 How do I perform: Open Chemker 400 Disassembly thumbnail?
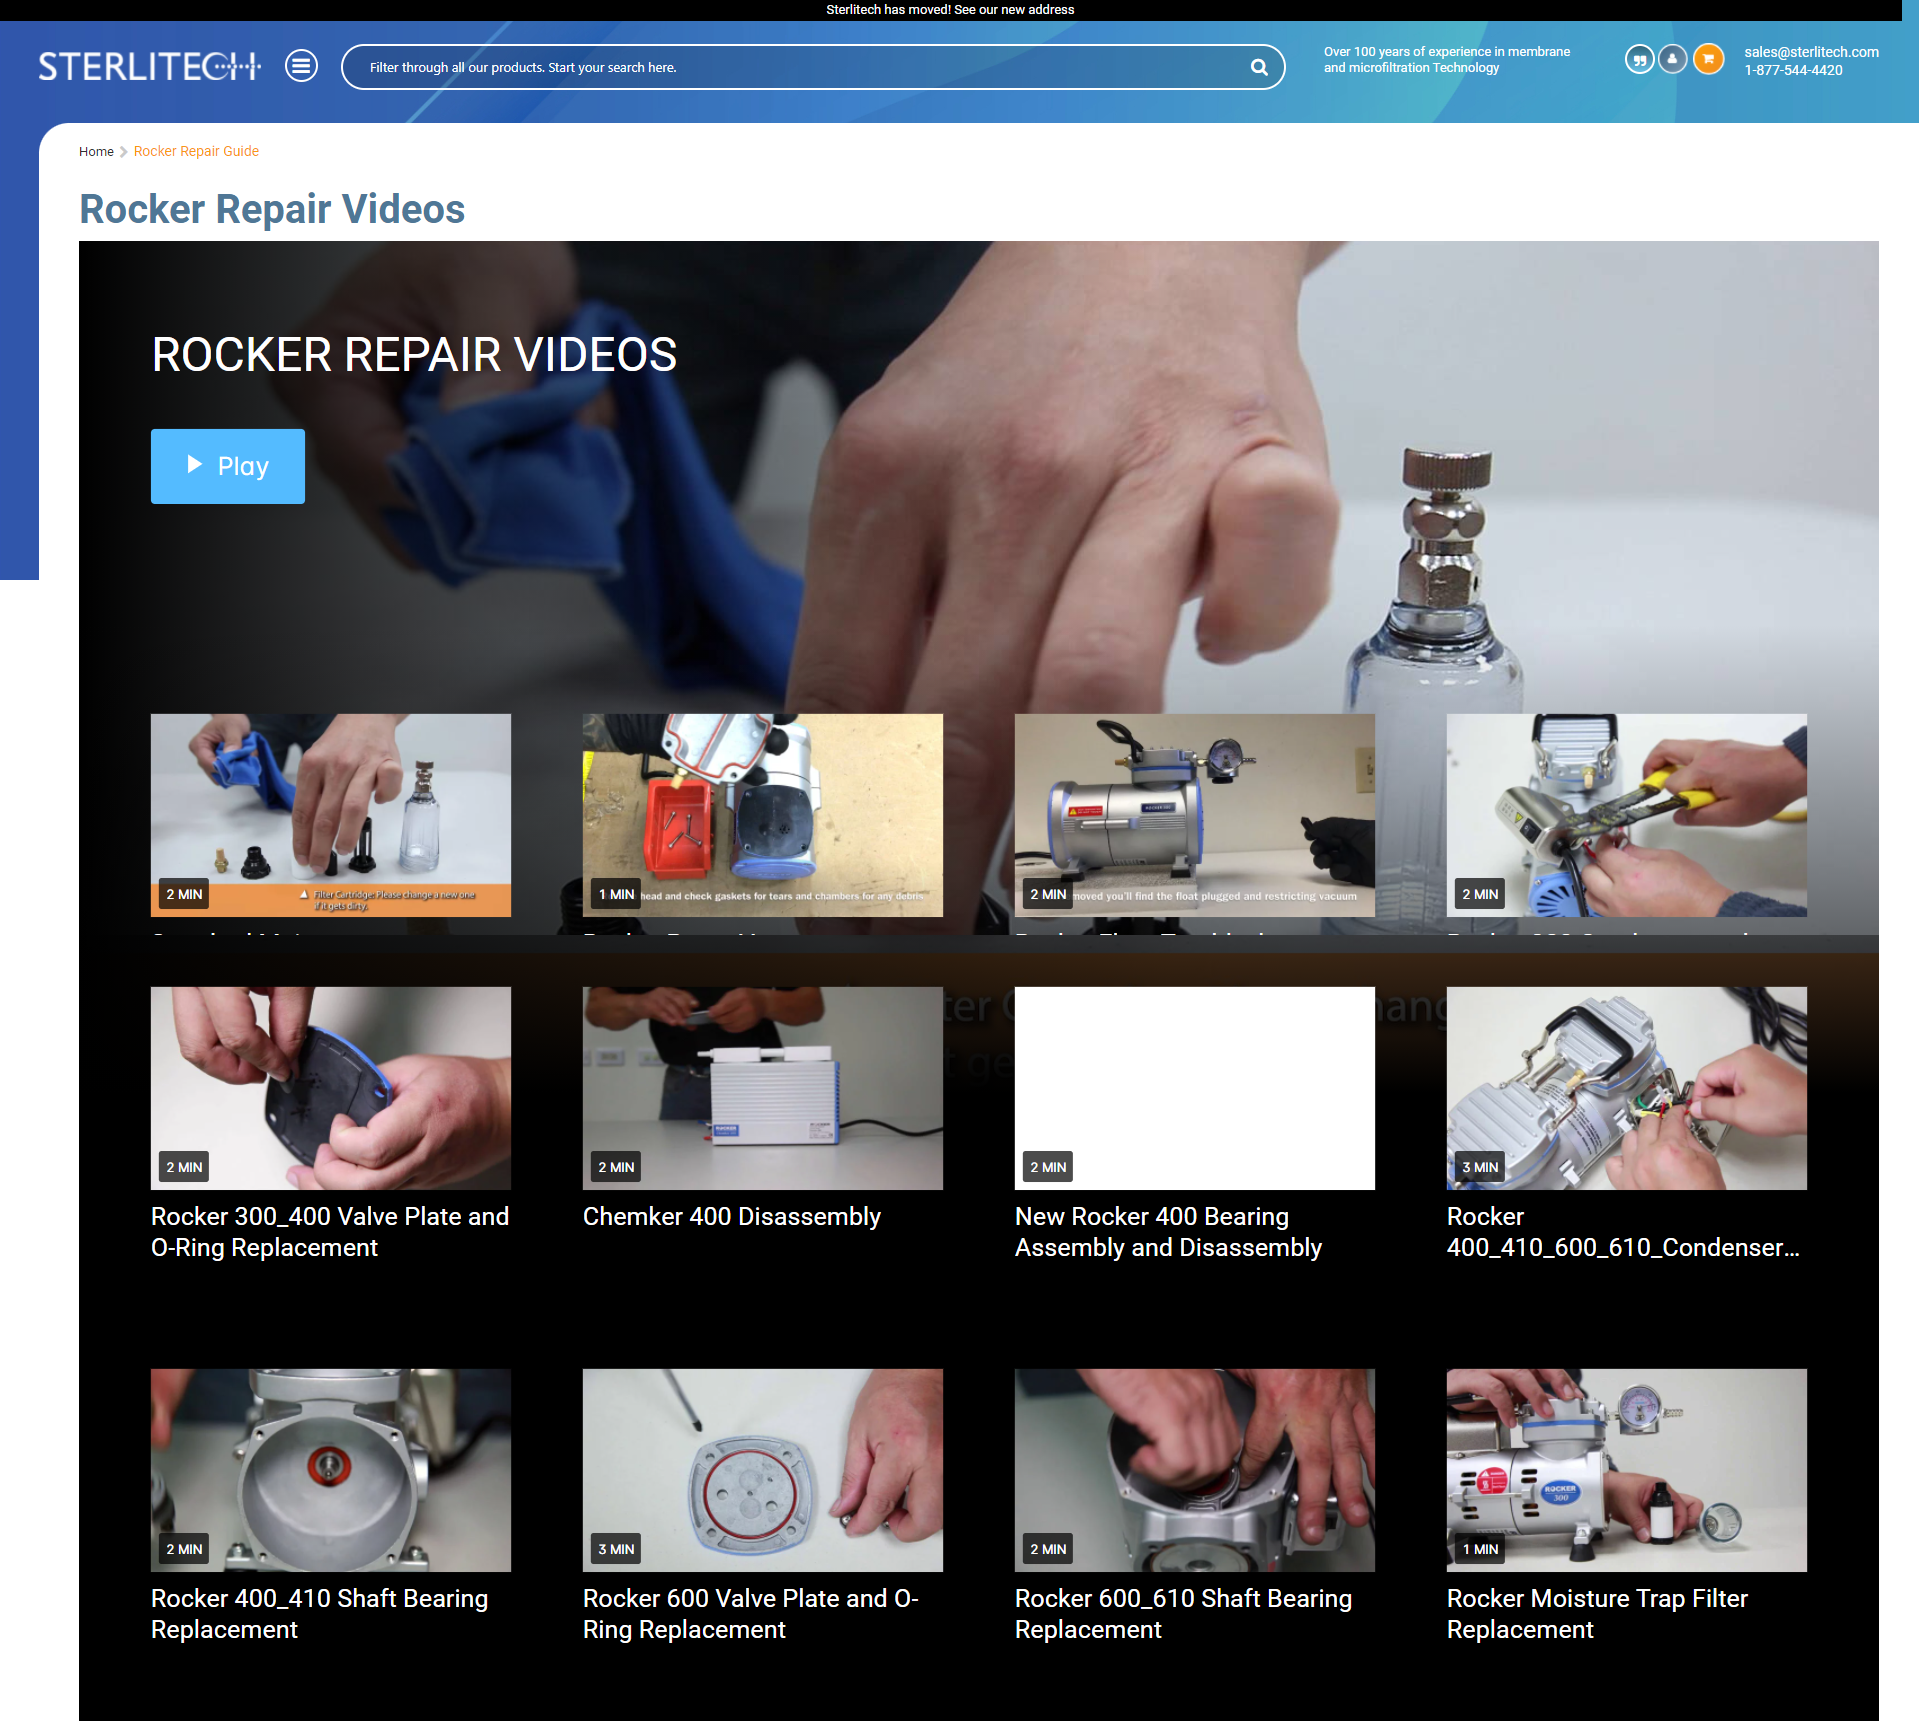pos(763,1088)
